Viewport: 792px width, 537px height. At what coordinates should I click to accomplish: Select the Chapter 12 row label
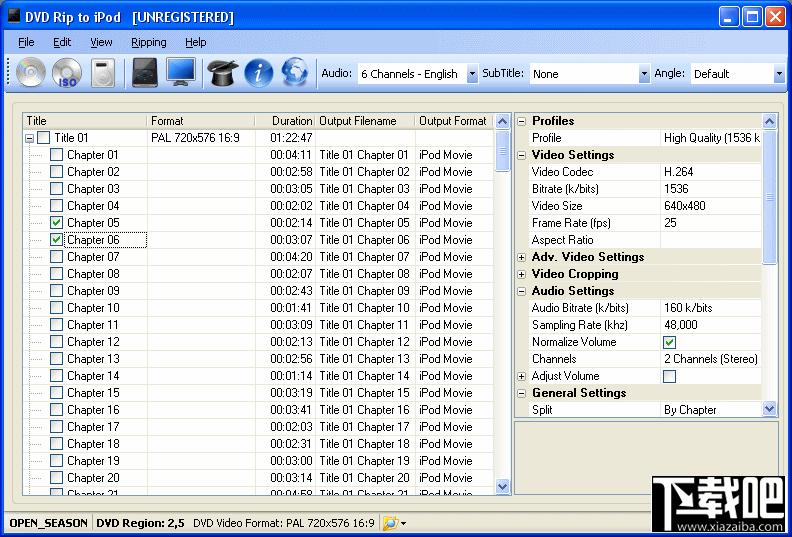tap(93, 342)
